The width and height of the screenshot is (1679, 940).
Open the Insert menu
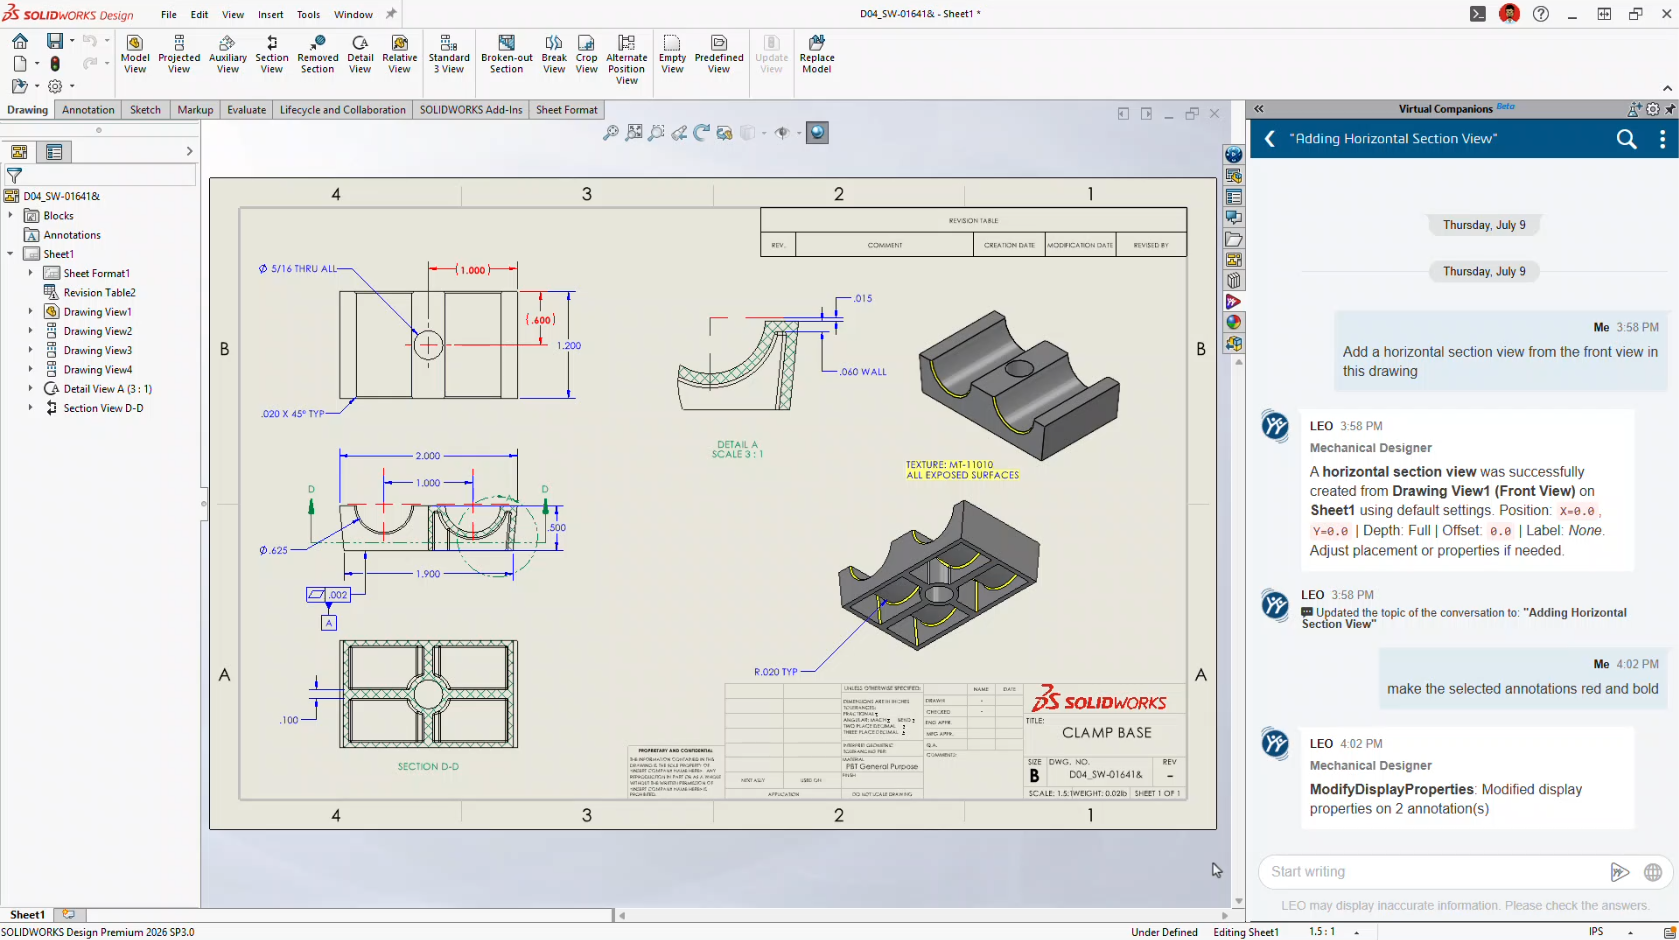271,14
